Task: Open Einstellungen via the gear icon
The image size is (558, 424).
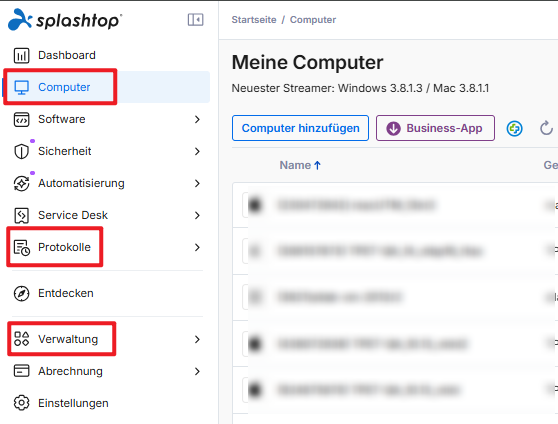Action: tap(21, 403)
